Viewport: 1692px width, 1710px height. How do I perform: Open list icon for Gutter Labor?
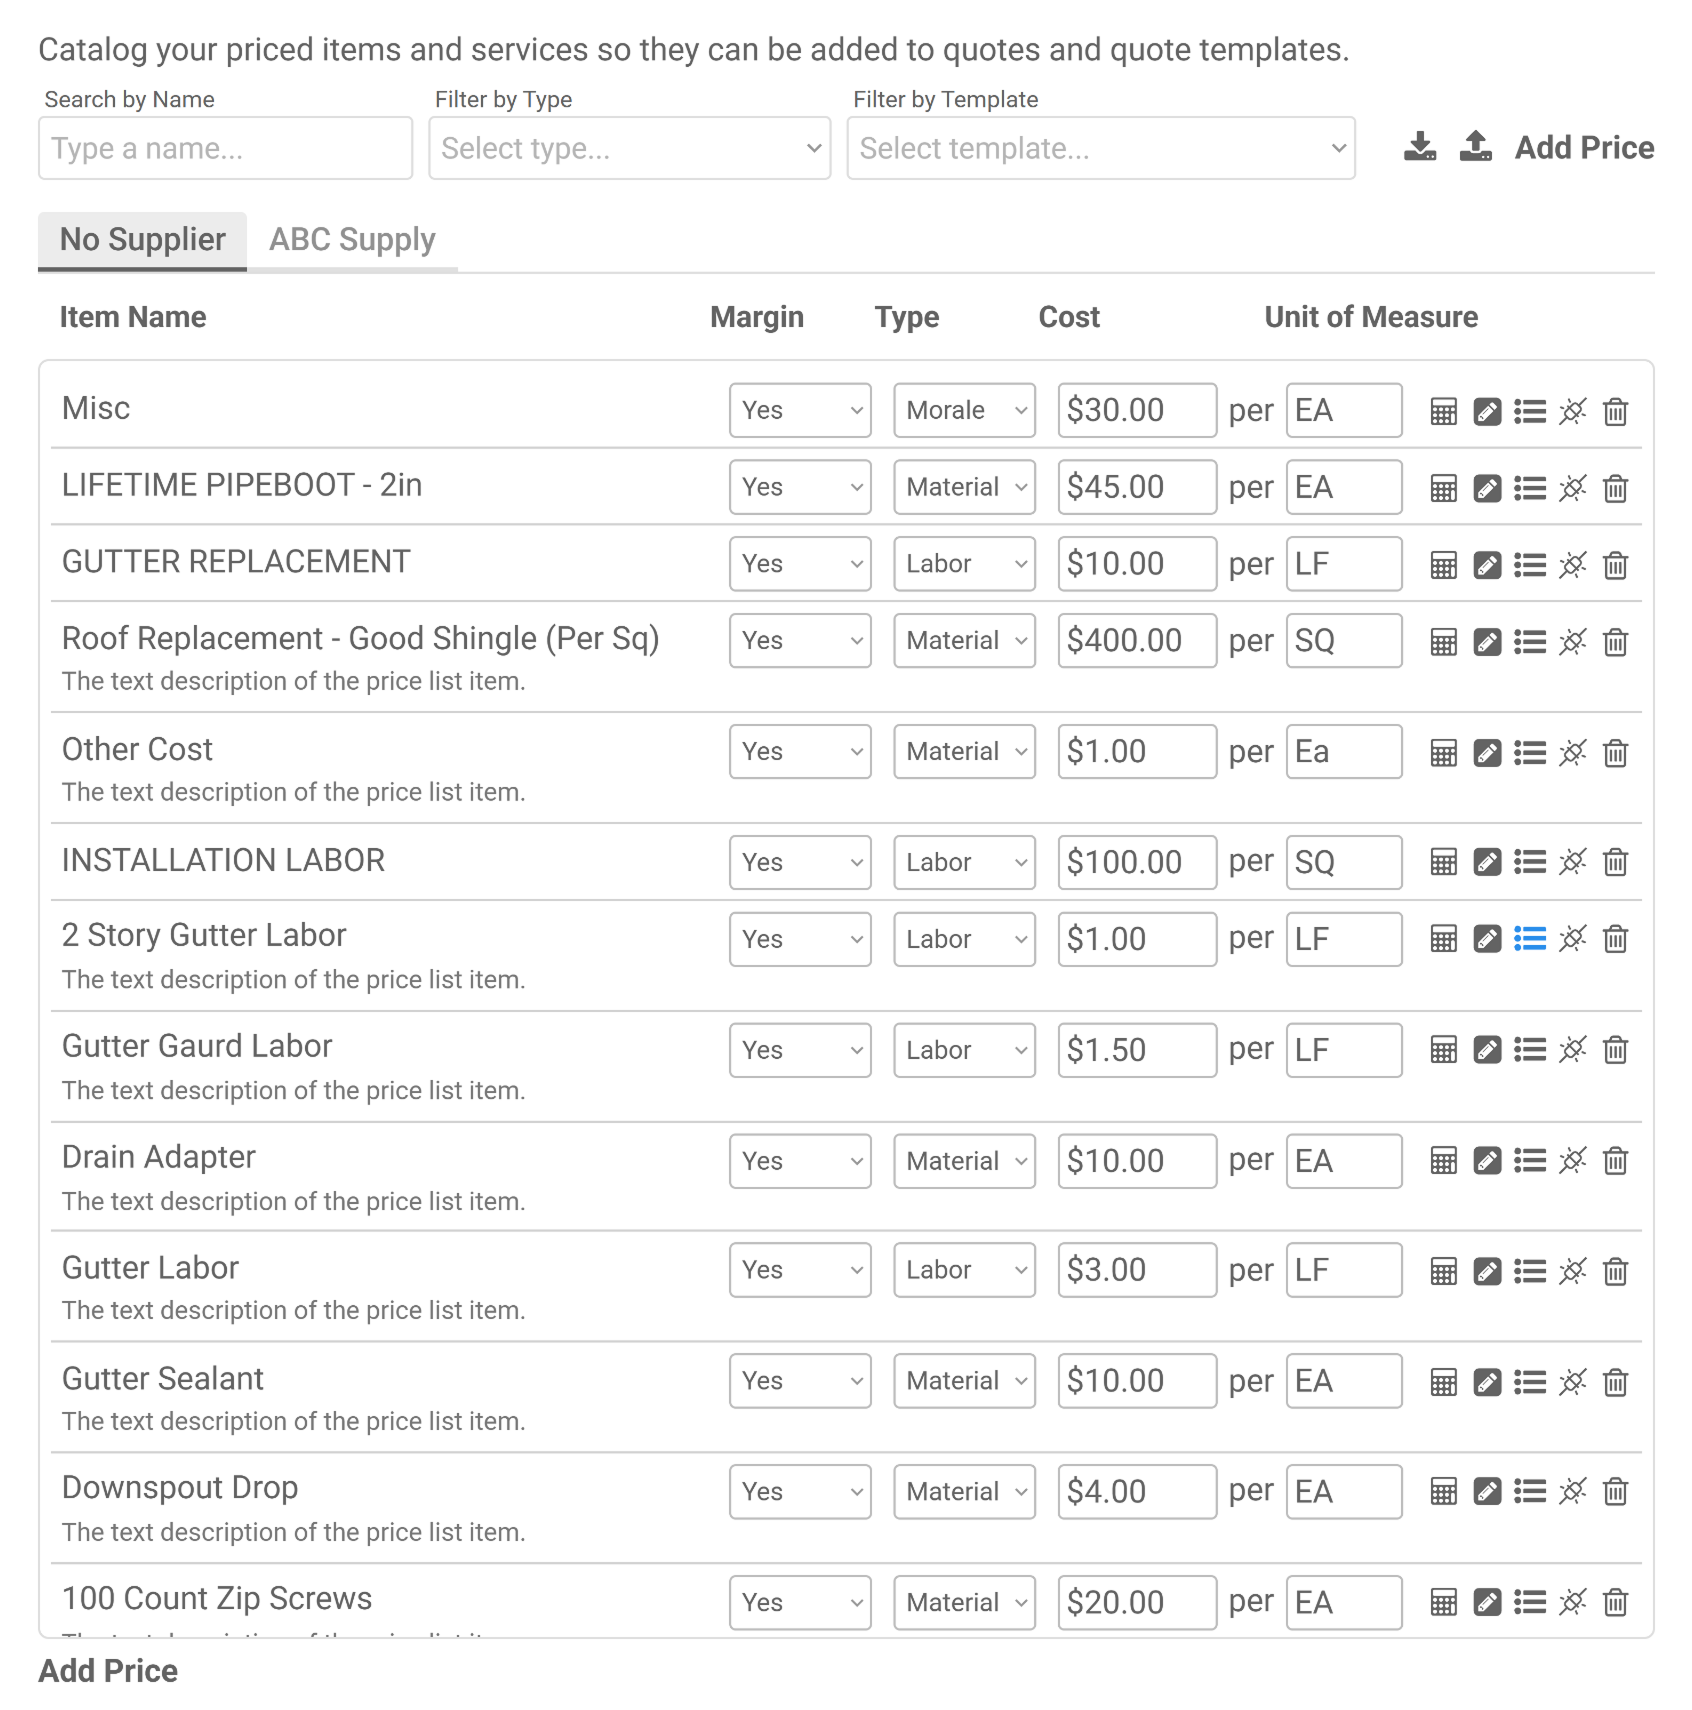[1530, 1272]
